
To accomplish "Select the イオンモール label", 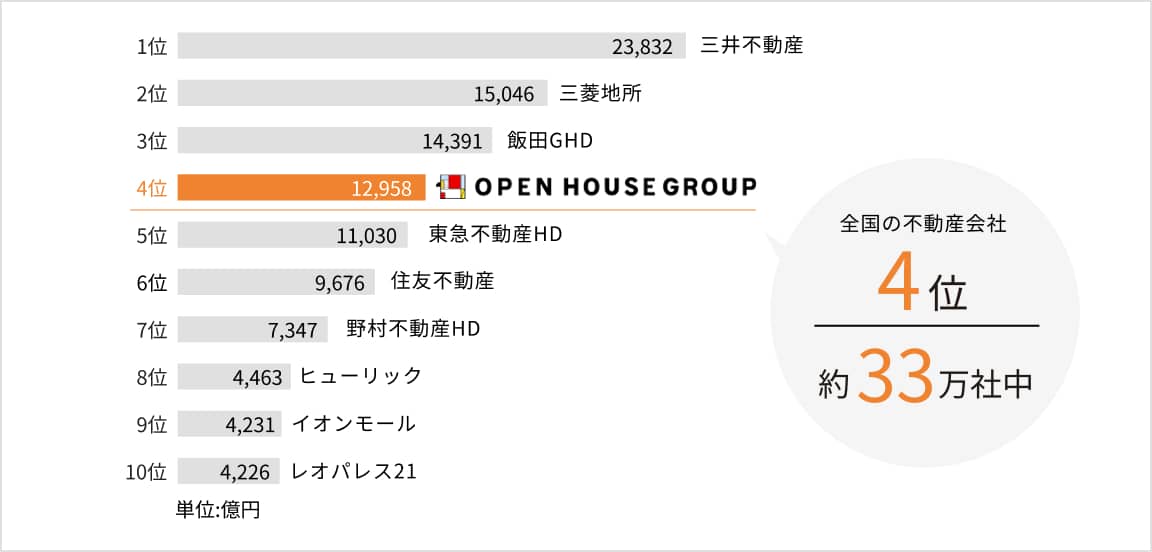I will (x=353, y=424).
